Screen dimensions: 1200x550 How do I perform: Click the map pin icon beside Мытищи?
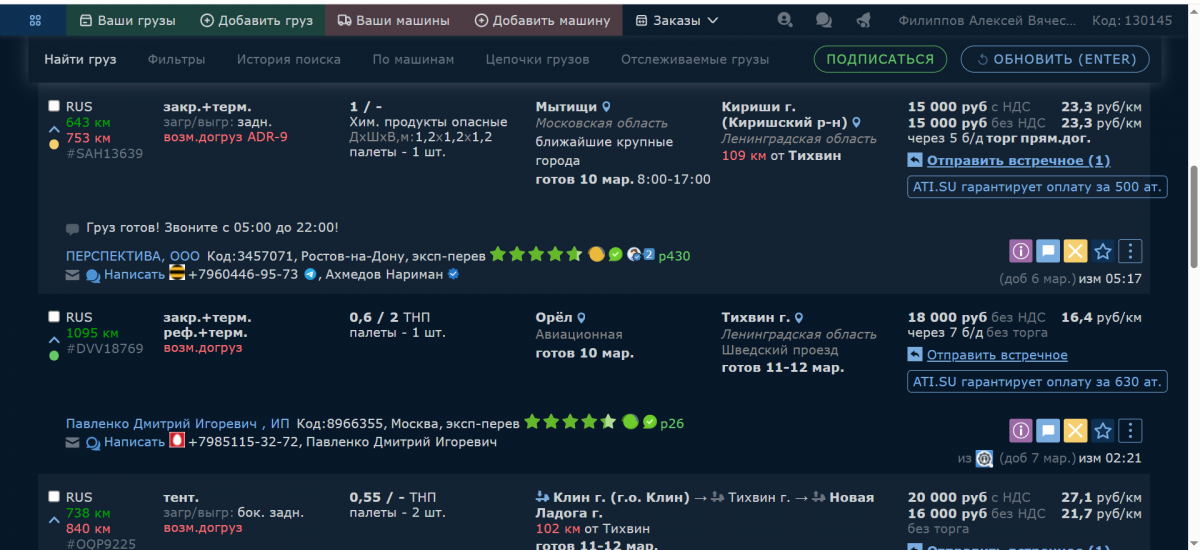606,106
